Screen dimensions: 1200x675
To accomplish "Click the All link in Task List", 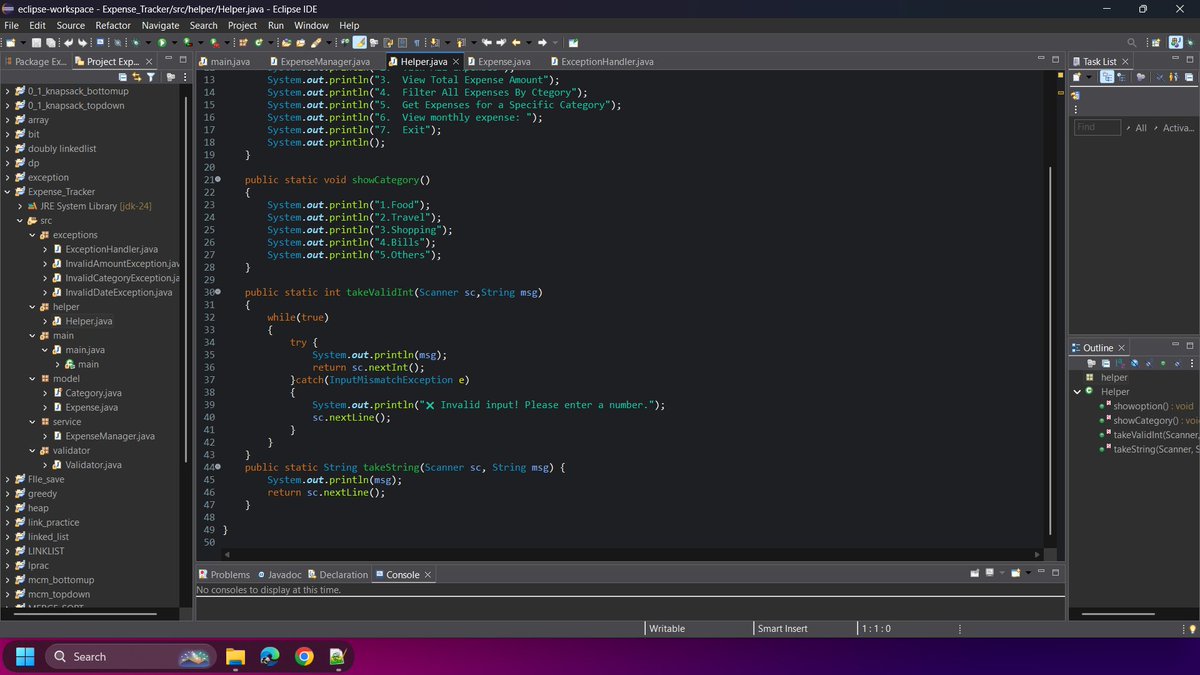I will point(1141,128).
